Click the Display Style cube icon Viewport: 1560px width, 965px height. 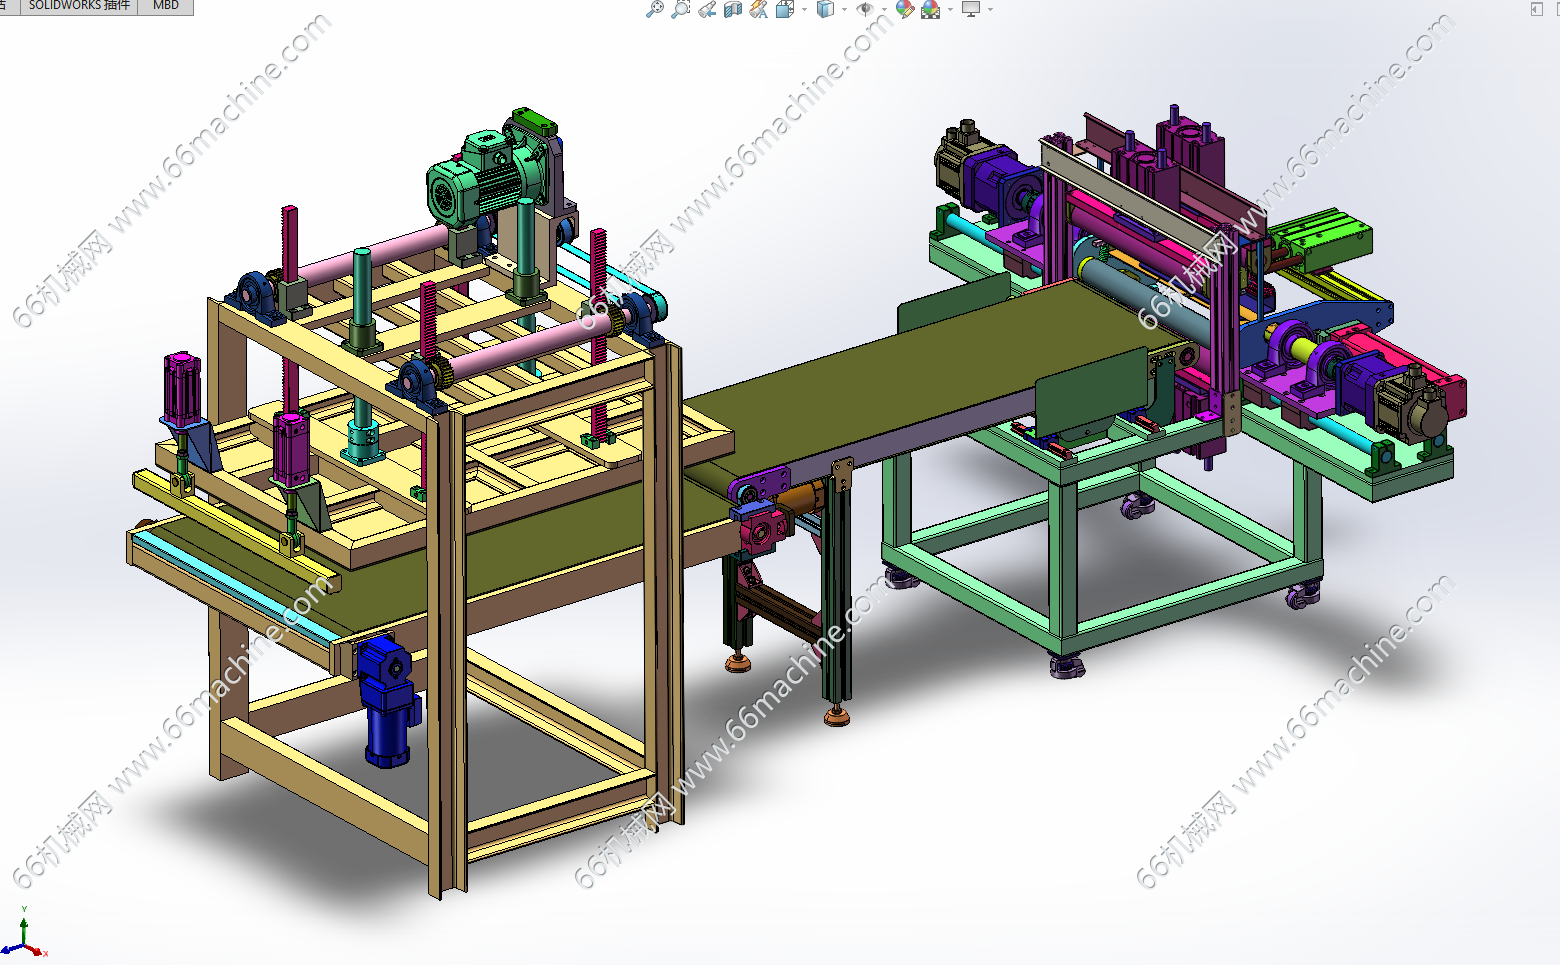(x=825, y=9)
